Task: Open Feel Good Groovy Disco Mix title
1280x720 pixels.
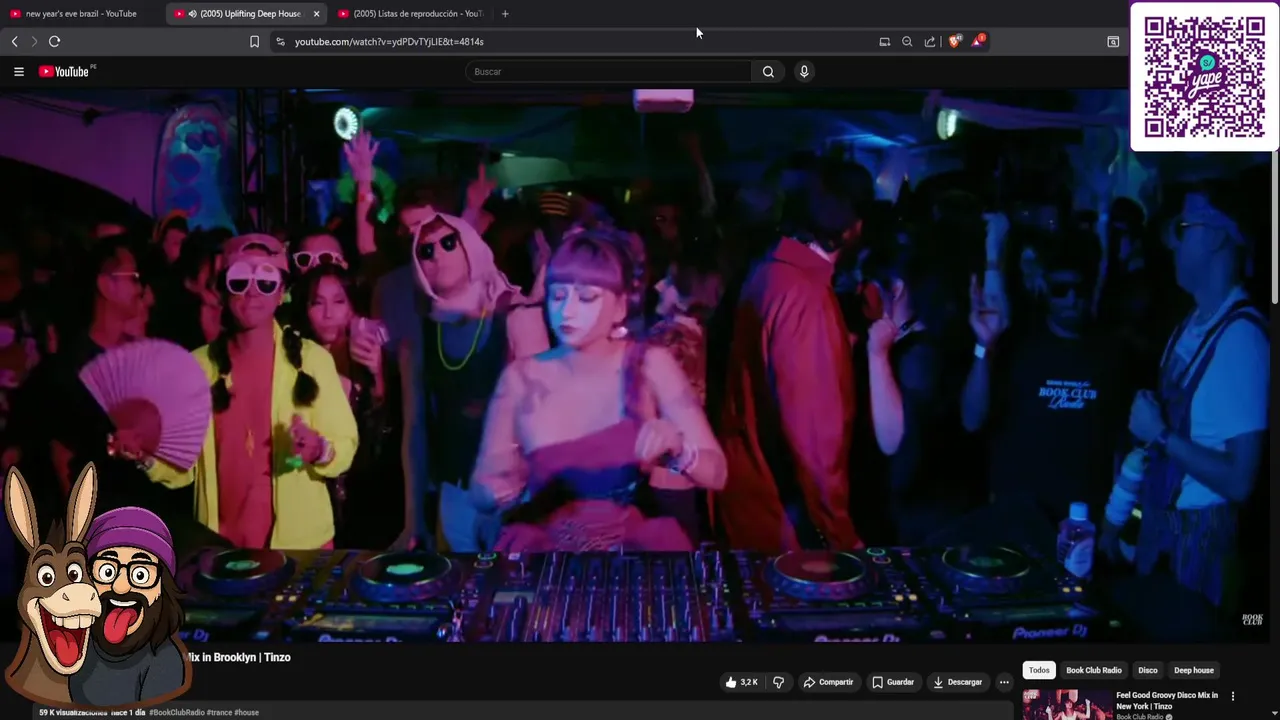Action: point(1166,700)
